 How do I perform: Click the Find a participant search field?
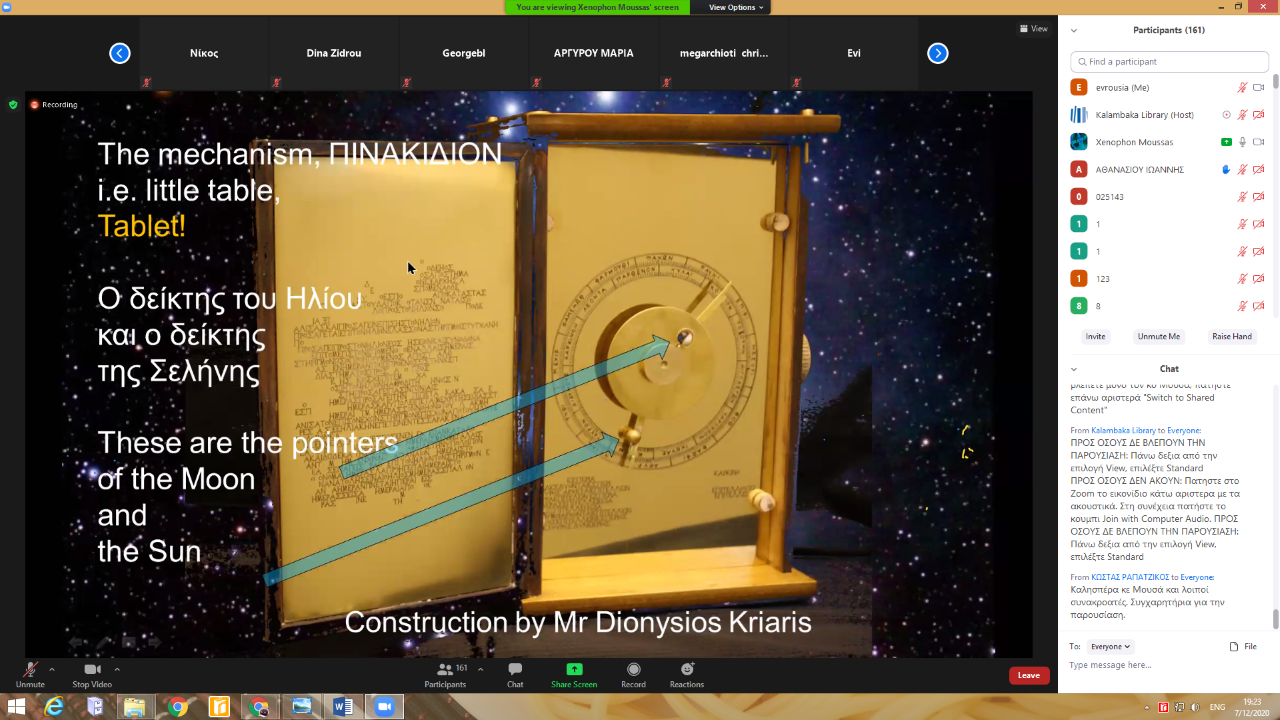pyautogui.click(x=1169, y=62)
